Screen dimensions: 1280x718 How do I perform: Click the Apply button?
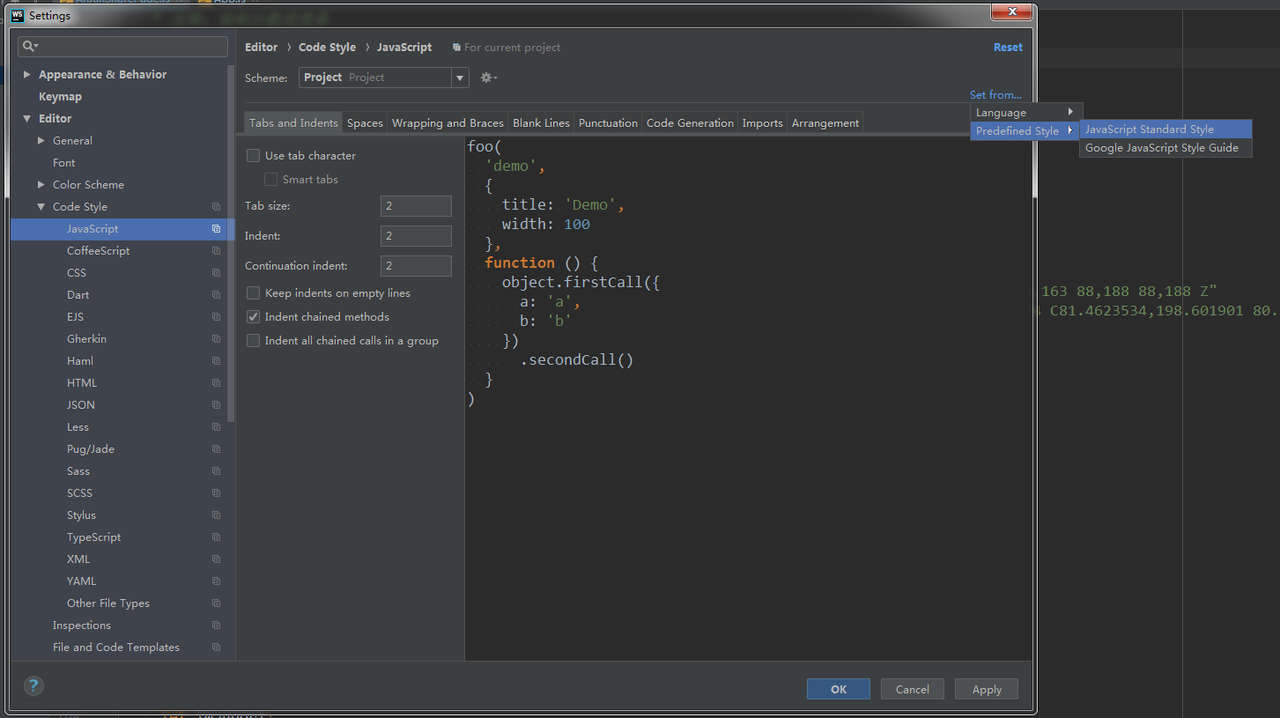(x=987, y=689)
